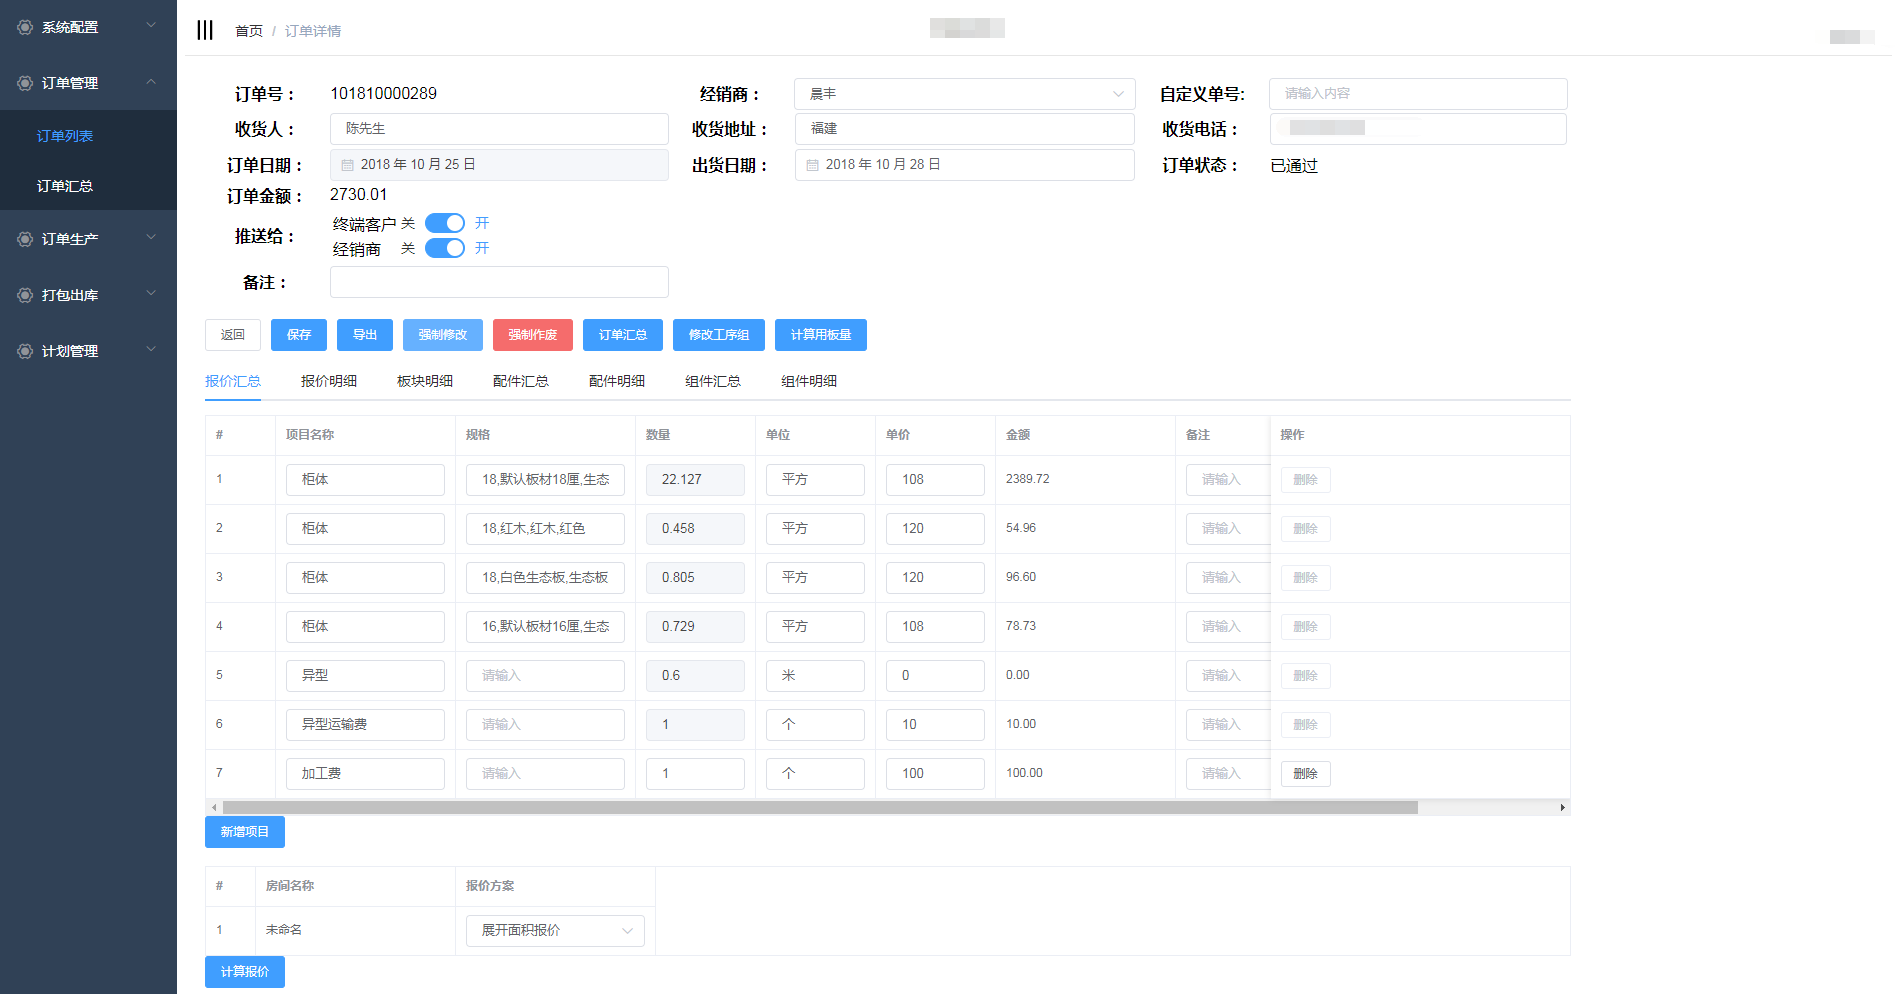Click the red 强制作废 button
This screenshot has width=1895, height=994.
[x=532, y=335]
